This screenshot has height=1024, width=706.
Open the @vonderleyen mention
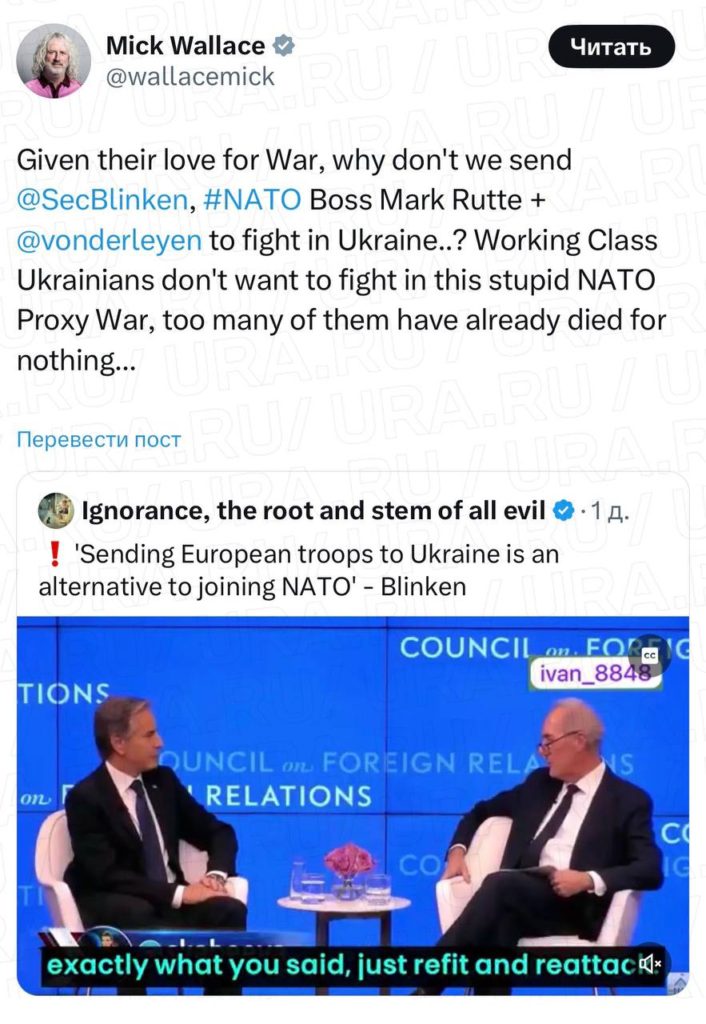(109, 240)
